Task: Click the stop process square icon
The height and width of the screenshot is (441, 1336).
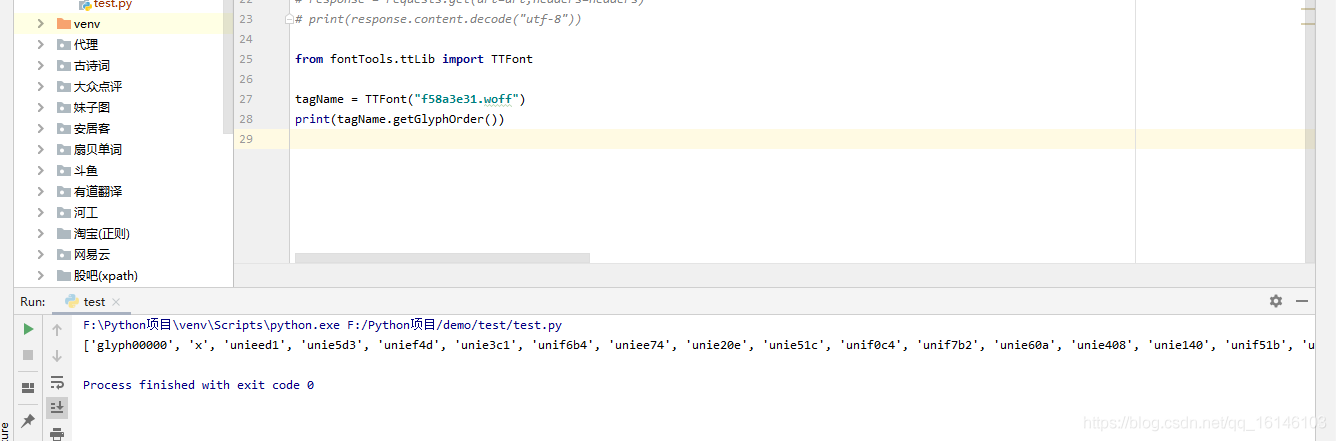Action: pyautogui.click(x=28, y=355)
